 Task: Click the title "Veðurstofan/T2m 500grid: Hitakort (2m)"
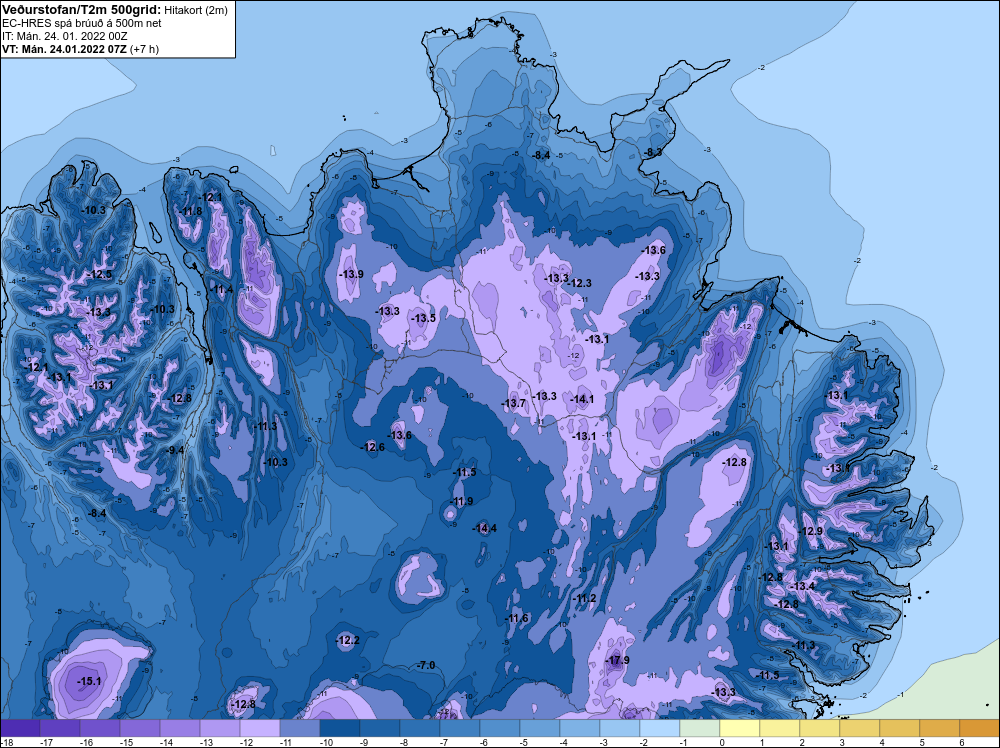point(115,10)
